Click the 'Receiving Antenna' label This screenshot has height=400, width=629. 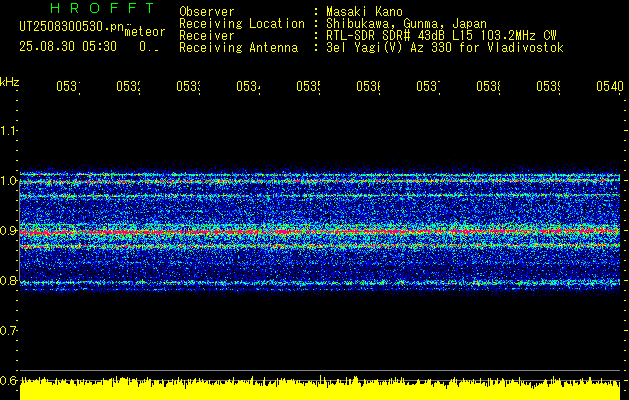point(238,48)
